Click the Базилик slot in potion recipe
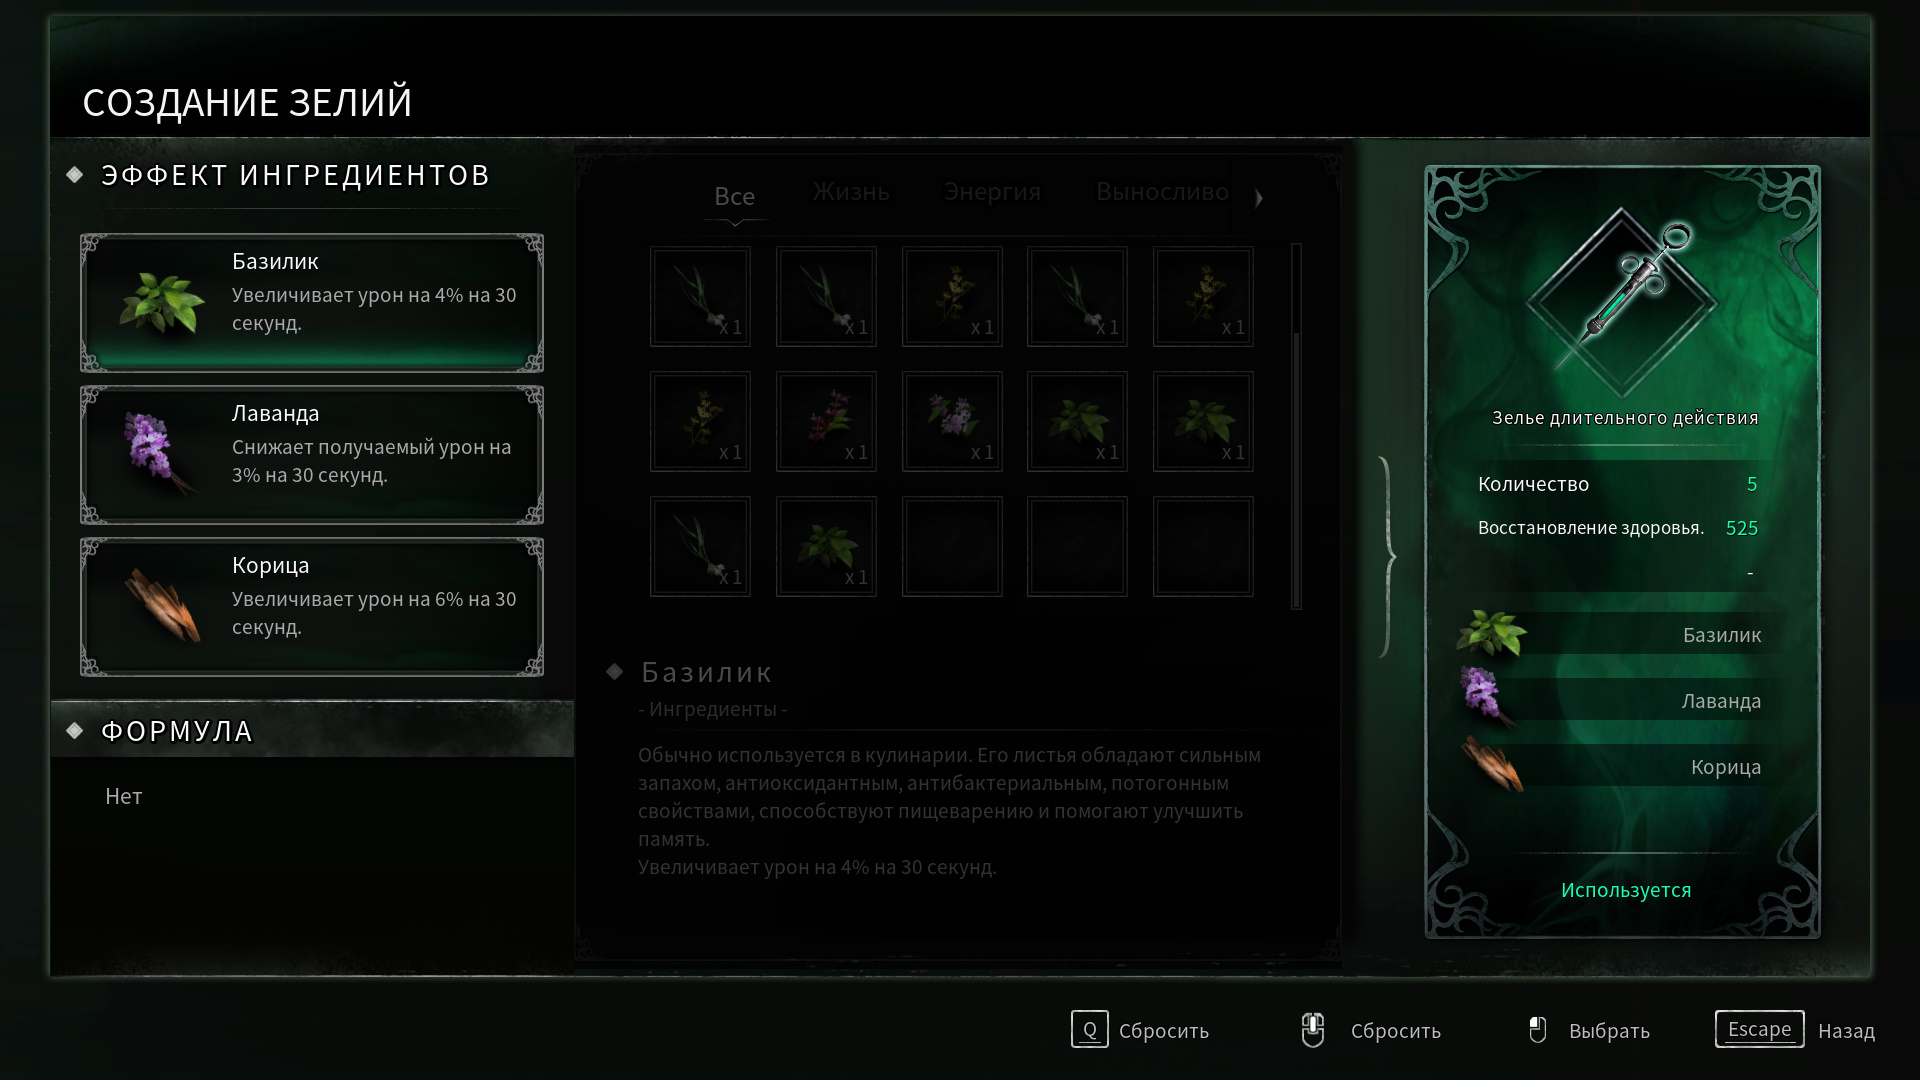 click(x=1616, y=635)
